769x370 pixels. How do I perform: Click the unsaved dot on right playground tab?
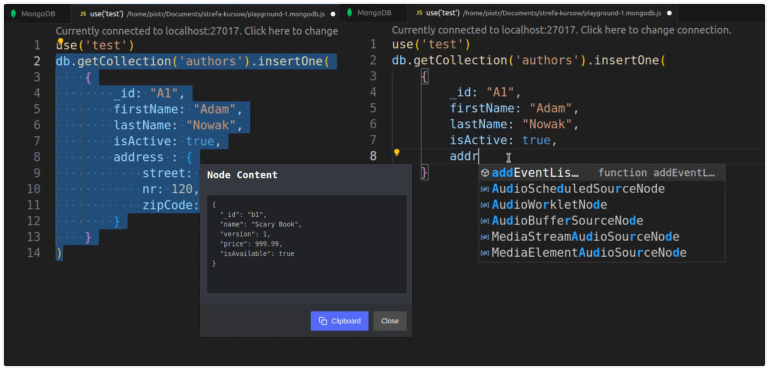click(x=670, y=14)
